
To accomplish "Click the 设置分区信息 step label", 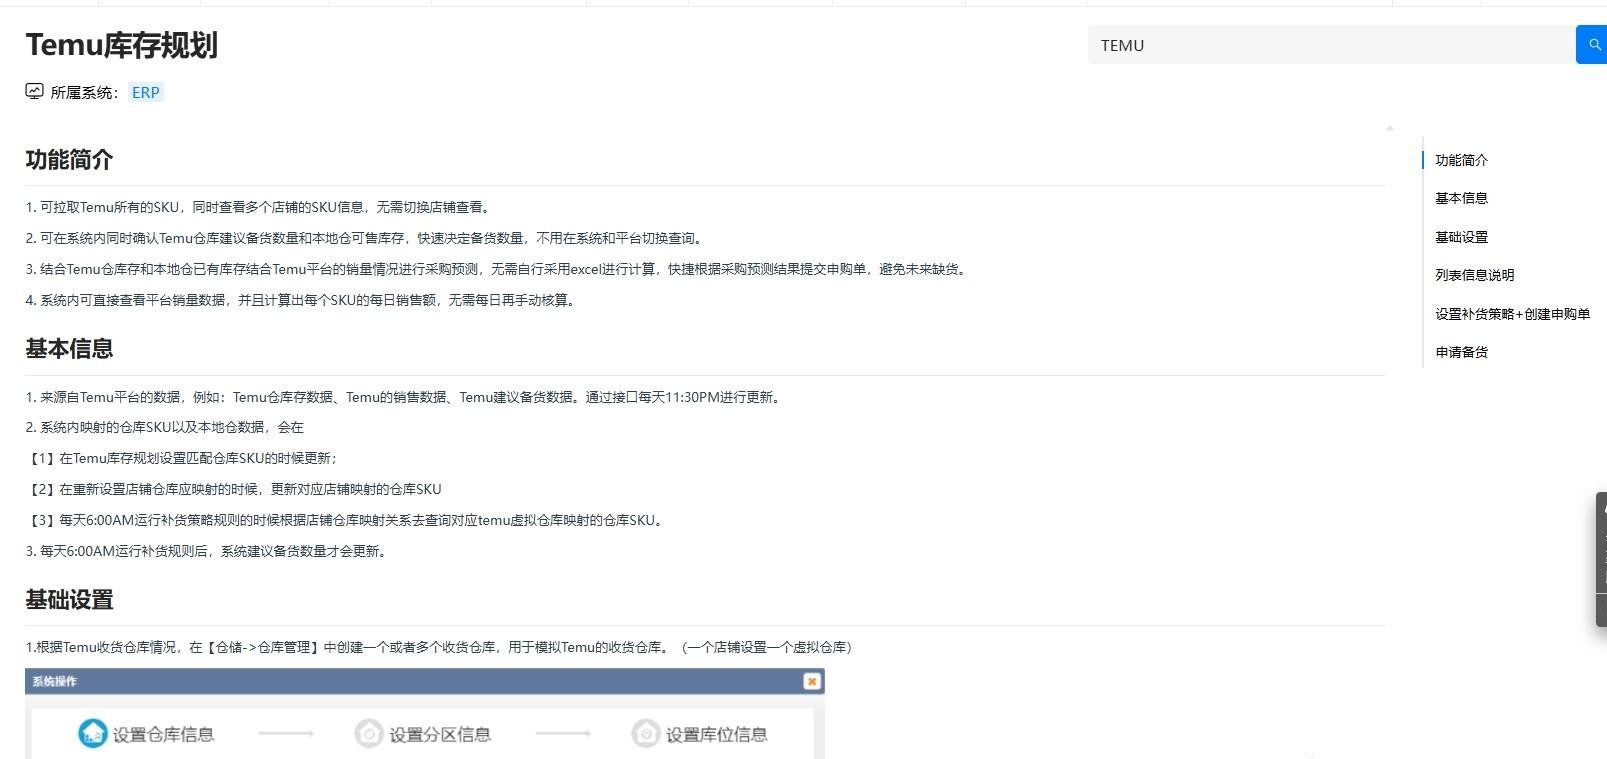I will 440,735.
